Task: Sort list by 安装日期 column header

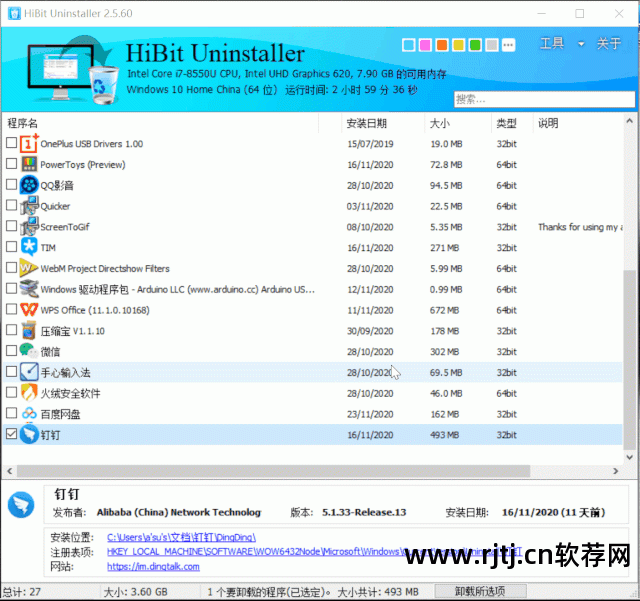Action: tap(366, 123)
